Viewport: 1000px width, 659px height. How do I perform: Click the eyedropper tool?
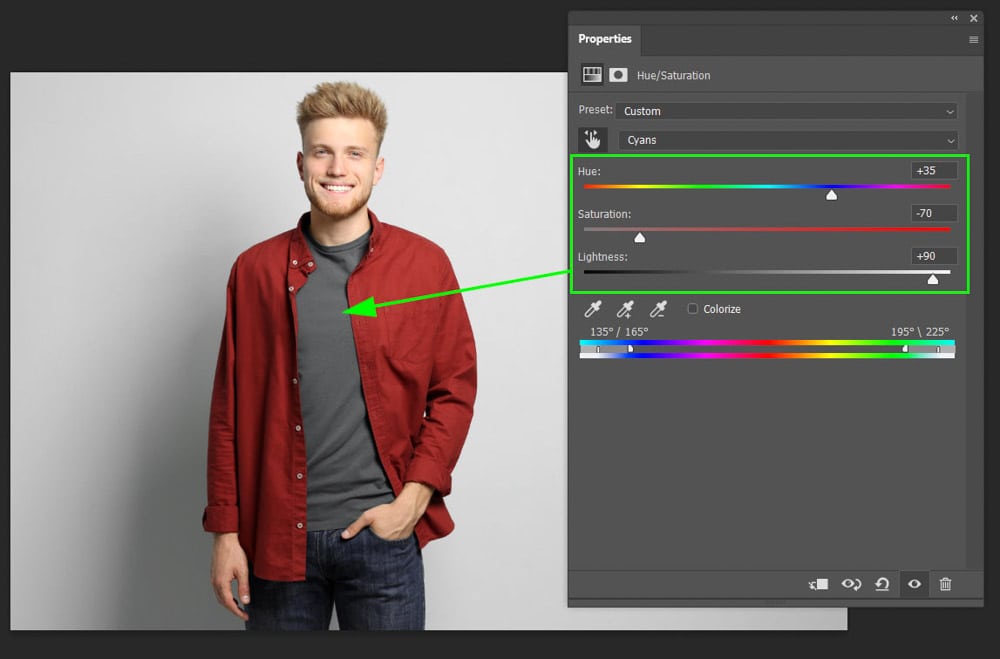point(593,310)
